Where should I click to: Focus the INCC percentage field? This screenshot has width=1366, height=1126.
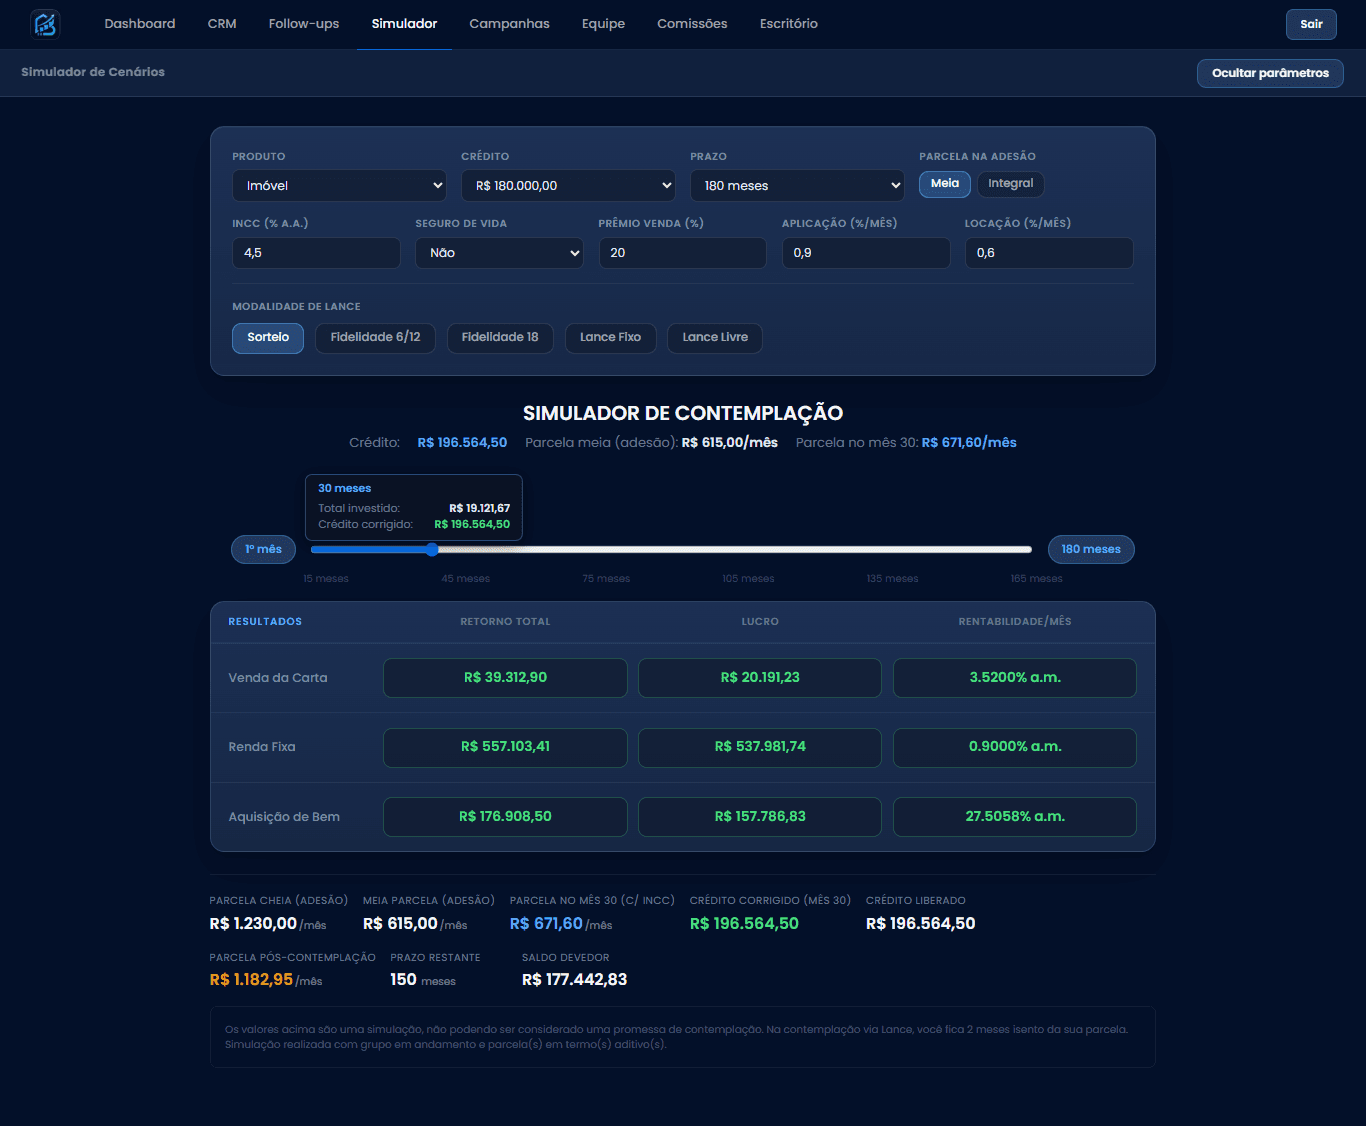pyautogui.click(x=316, y=253)
